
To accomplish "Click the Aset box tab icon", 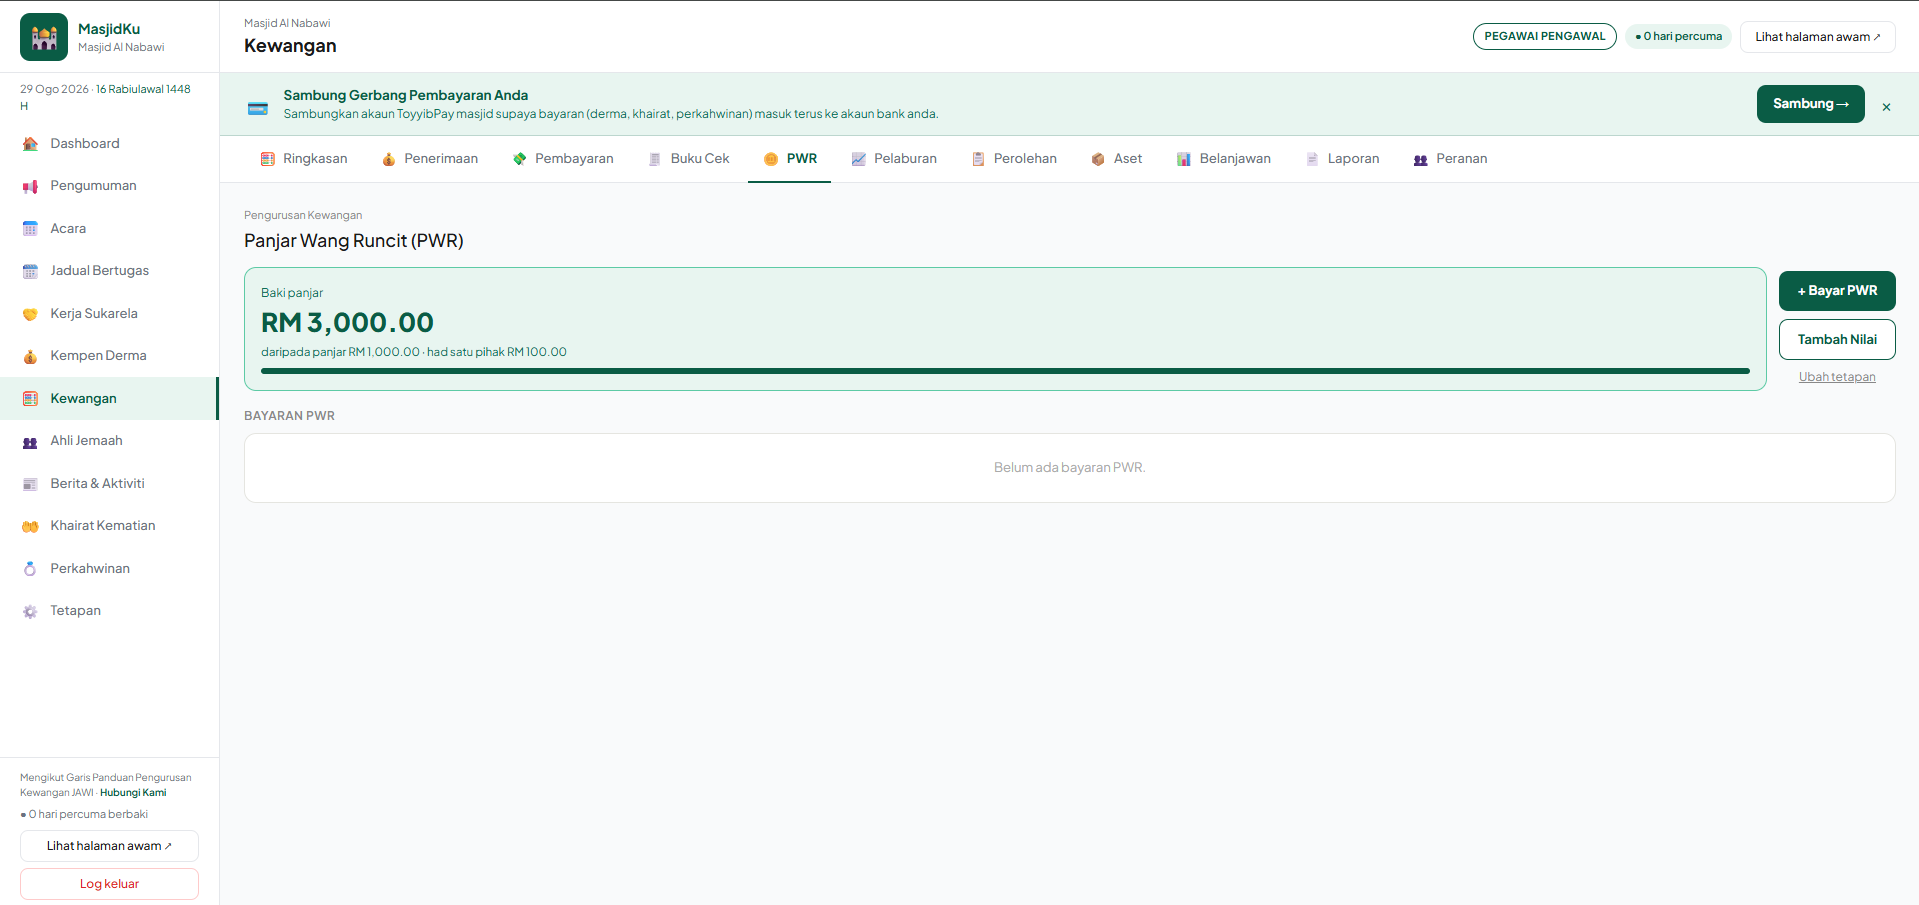I will 1098,159.
